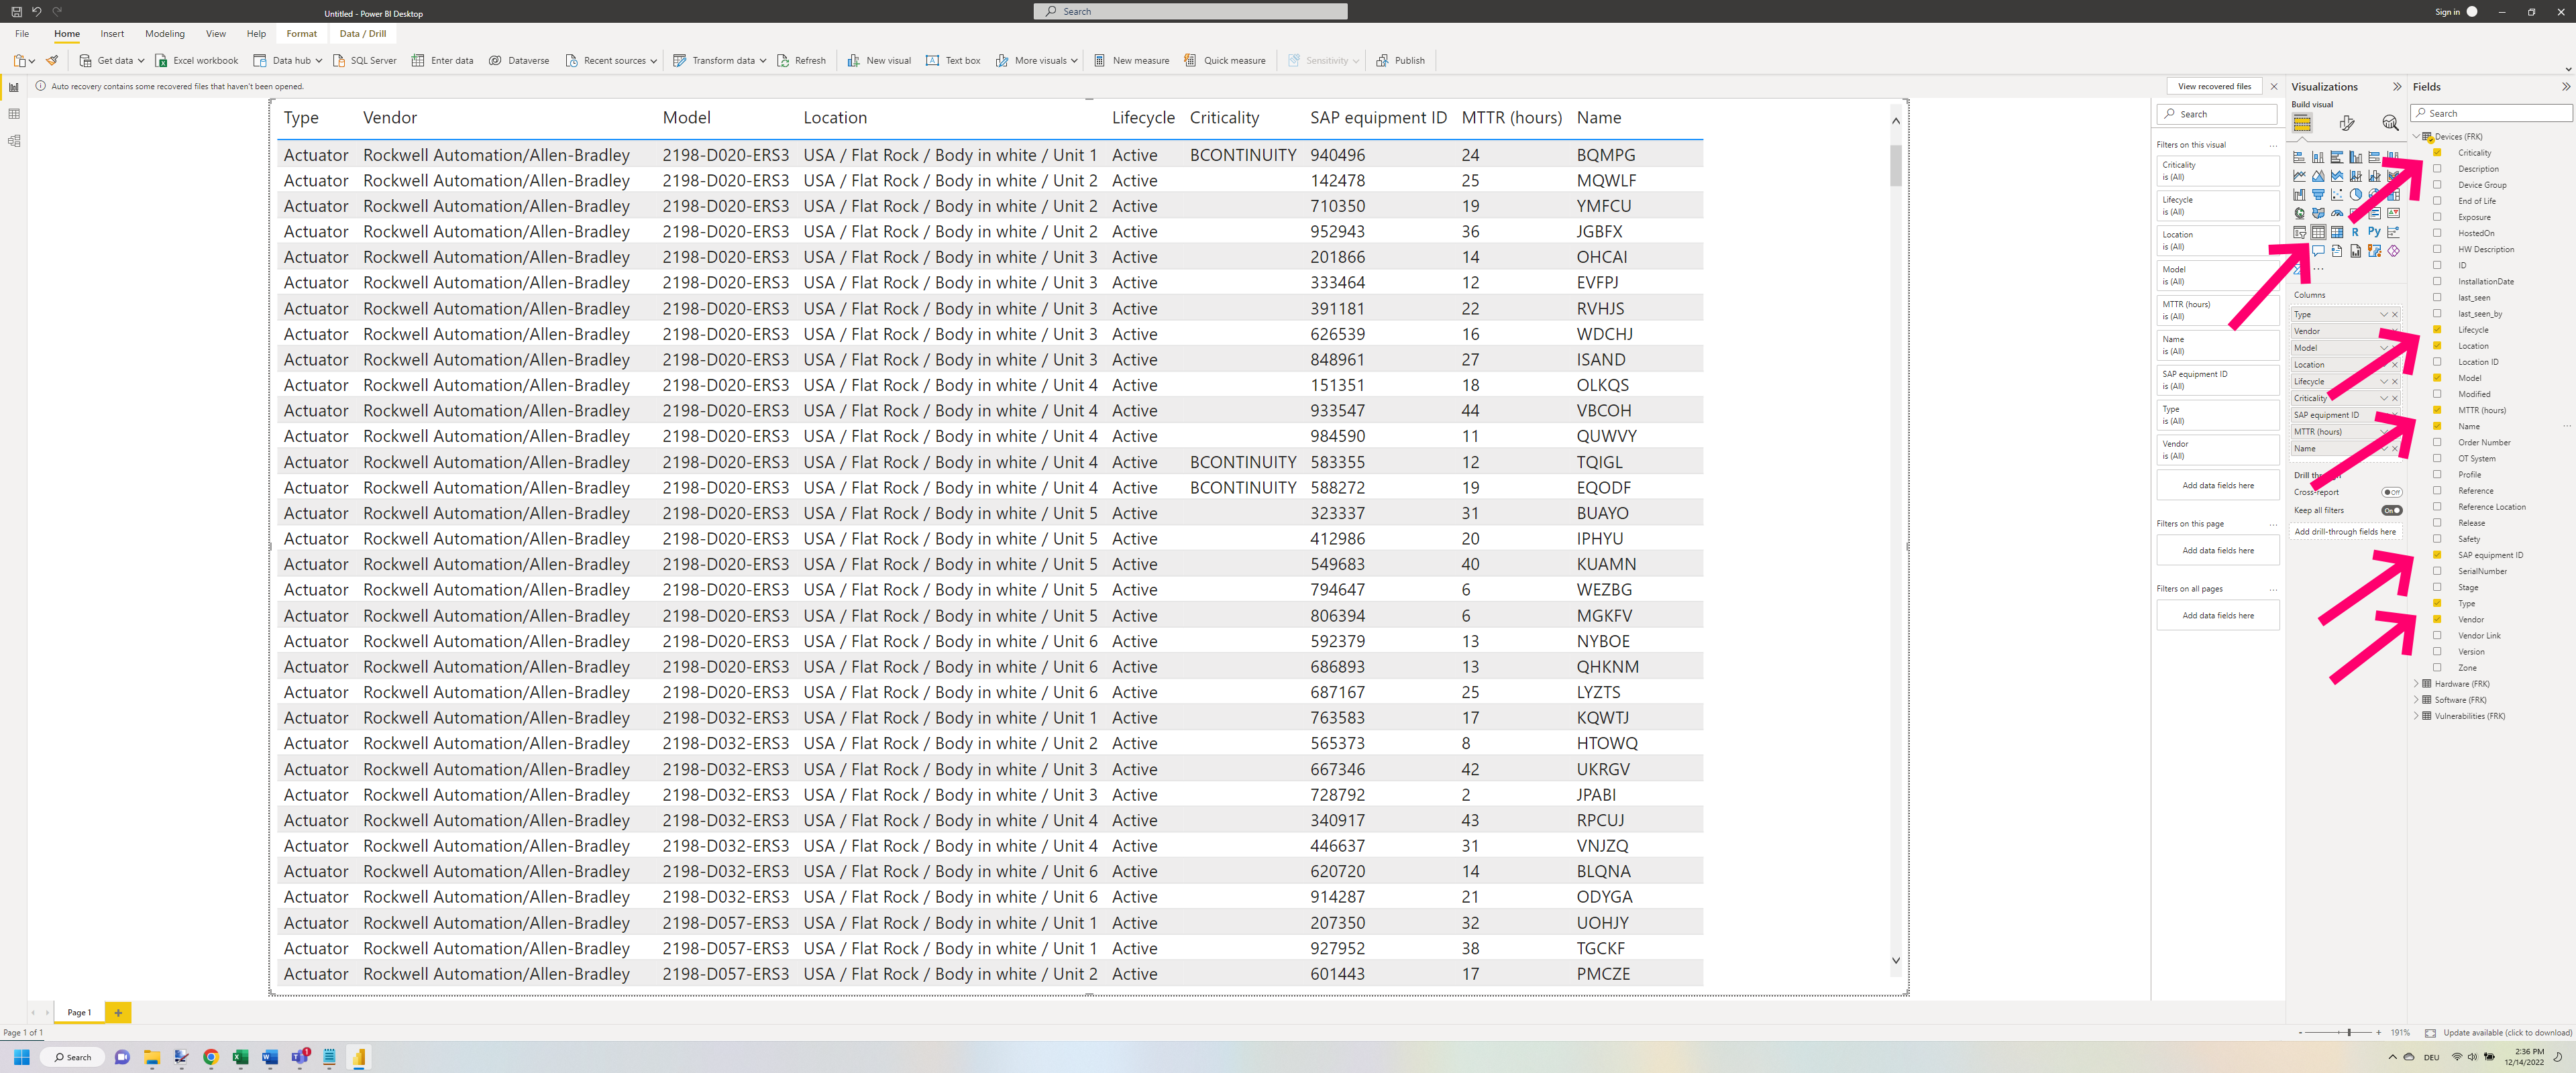Add a new page with plus button
2576x1073 pixels.
click(x=118, y=1013)
